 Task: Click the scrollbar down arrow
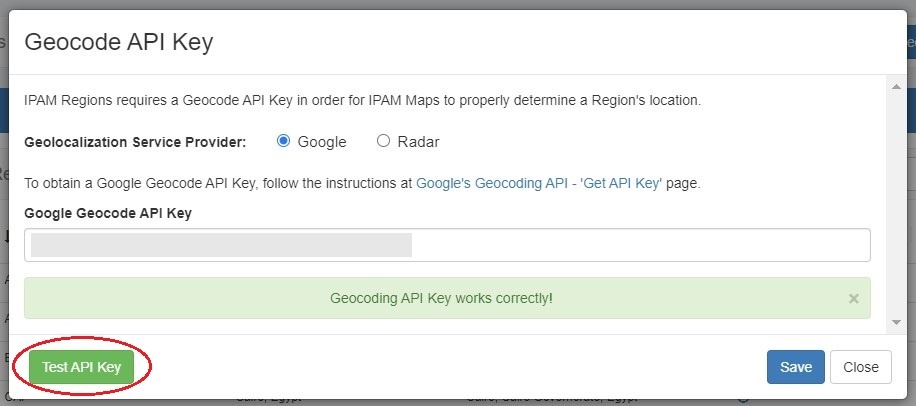pyautogui.click(x=897, y=322)
